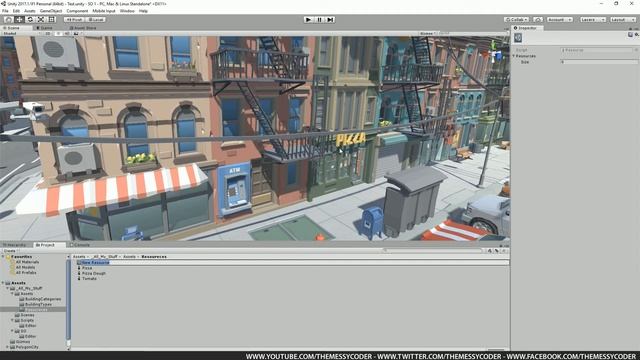This screenshot has width=640, height=360.
Task: Select the Hand tool in toolbar
Action: coord(8,19)
